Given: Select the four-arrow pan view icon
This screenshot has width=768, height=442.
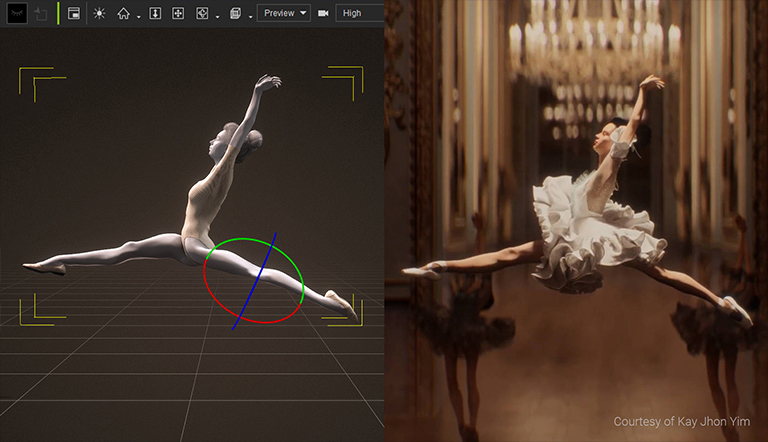Looking at the screenshot, I should pos(179,14).
